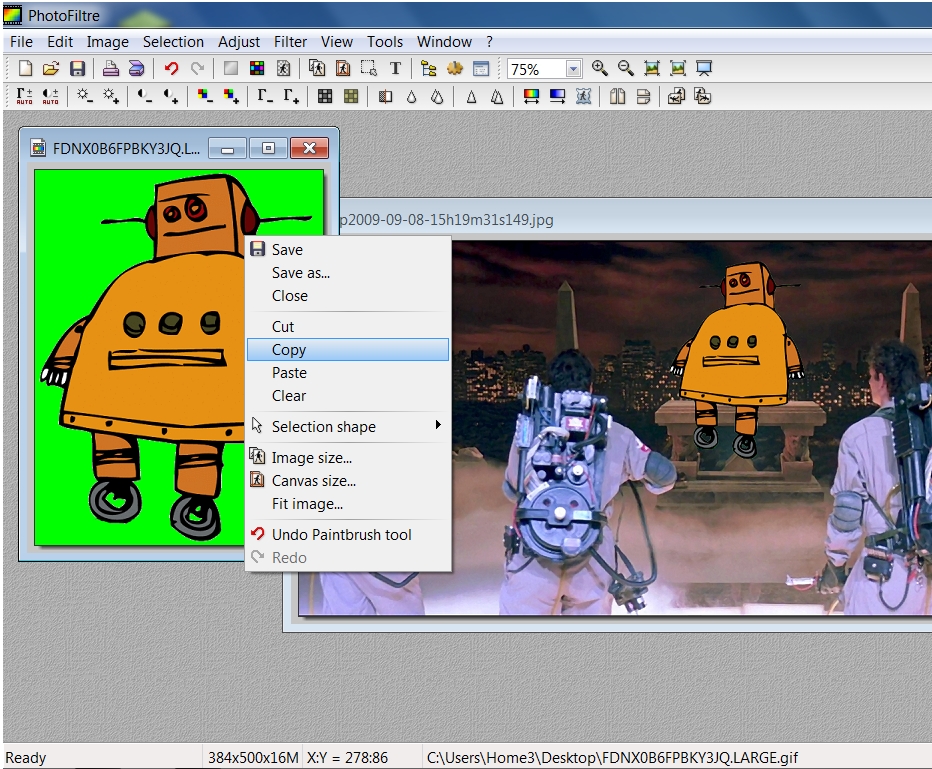Screen dimensions: 932x769
Task: Choose Copy in the context menu
Action: point(348,349)
